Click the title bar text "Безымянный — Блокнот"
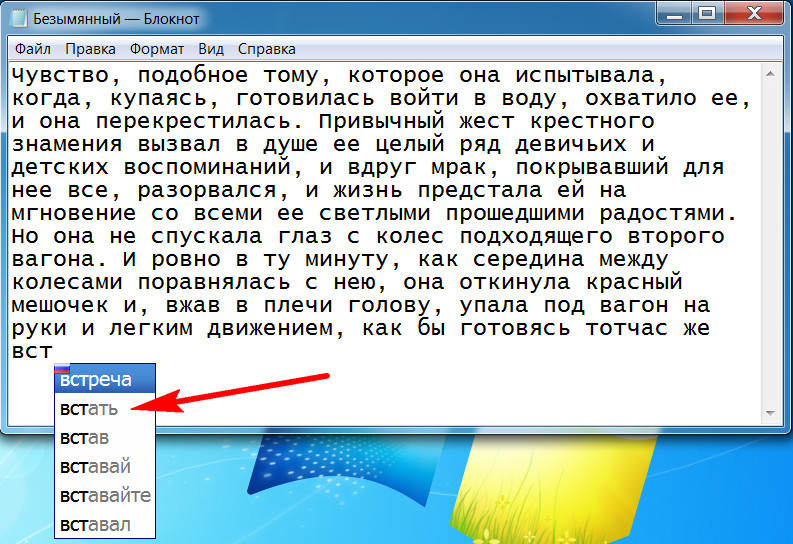The image size is (793, 544). coord(116,19)
